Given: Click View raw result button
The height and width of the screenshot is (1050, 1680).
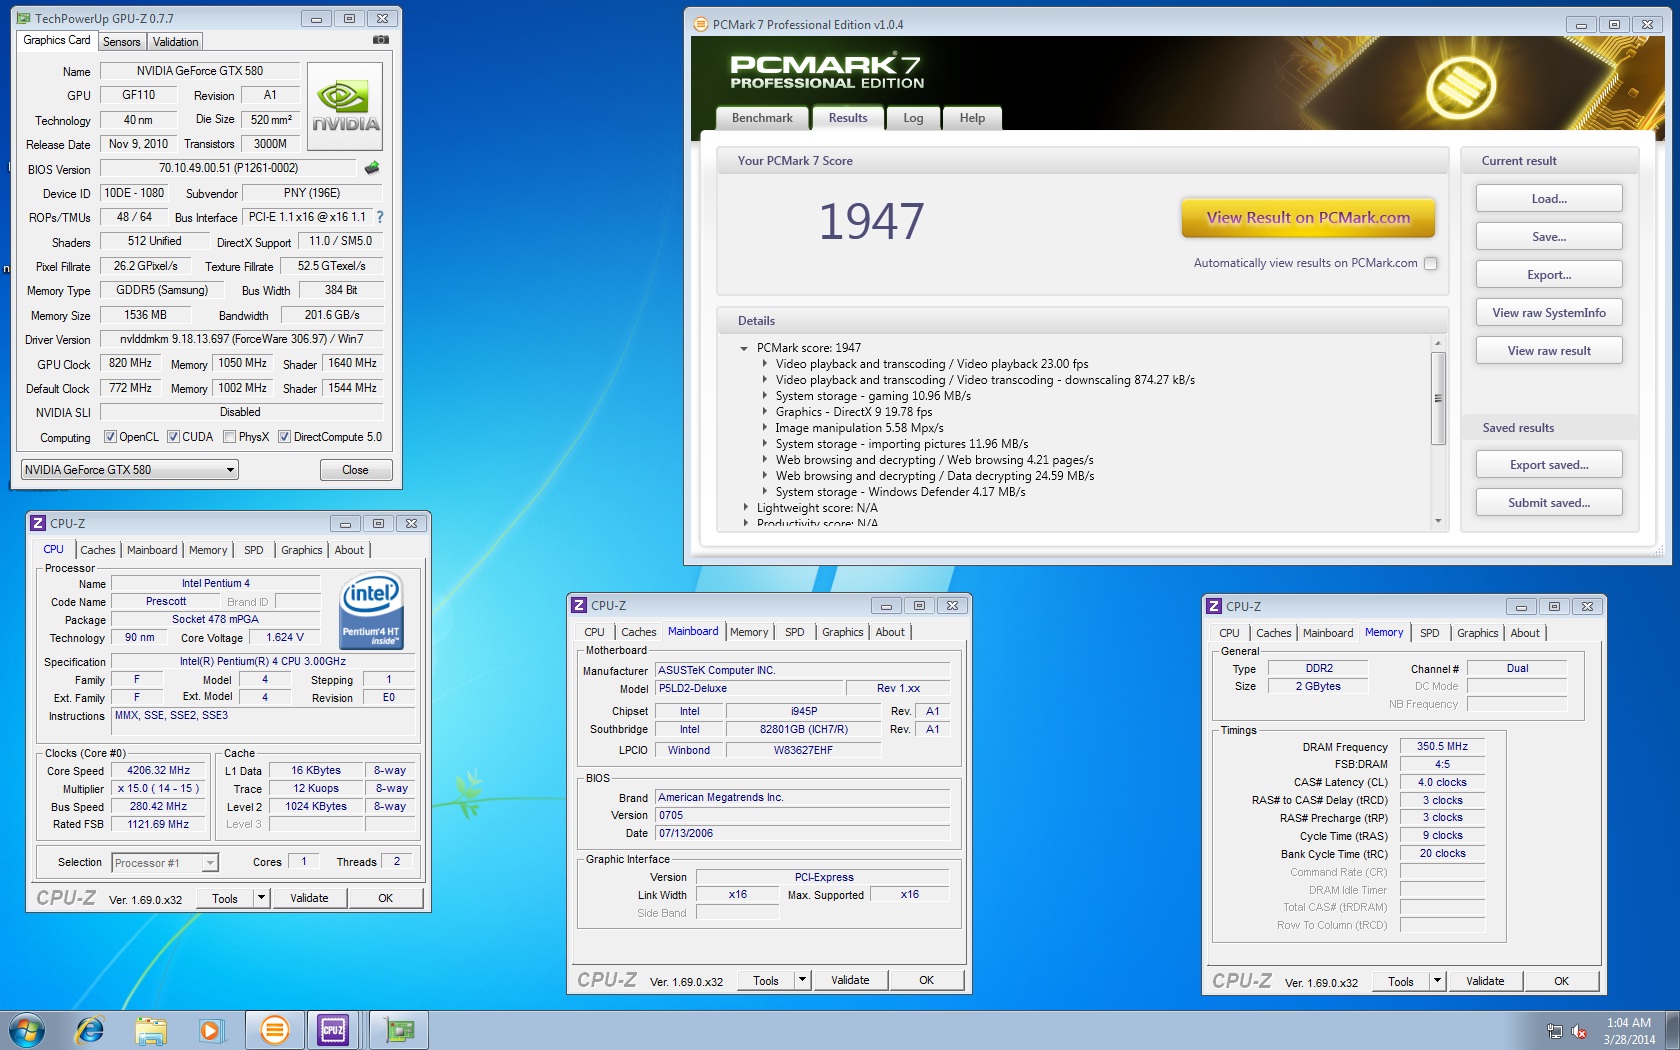Looking at the screenshot, I should [1549, 351].
